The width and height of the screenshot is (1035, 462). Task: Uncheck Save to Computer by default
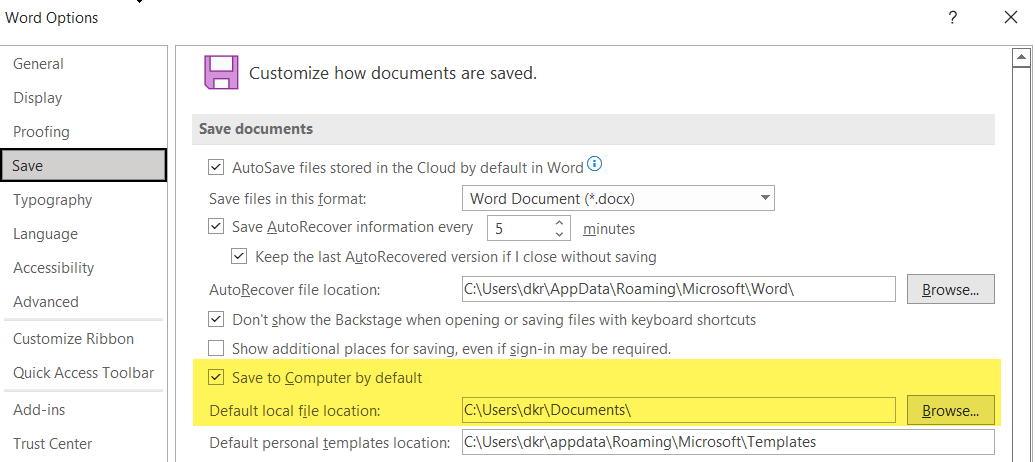click(x=216, y=378)
